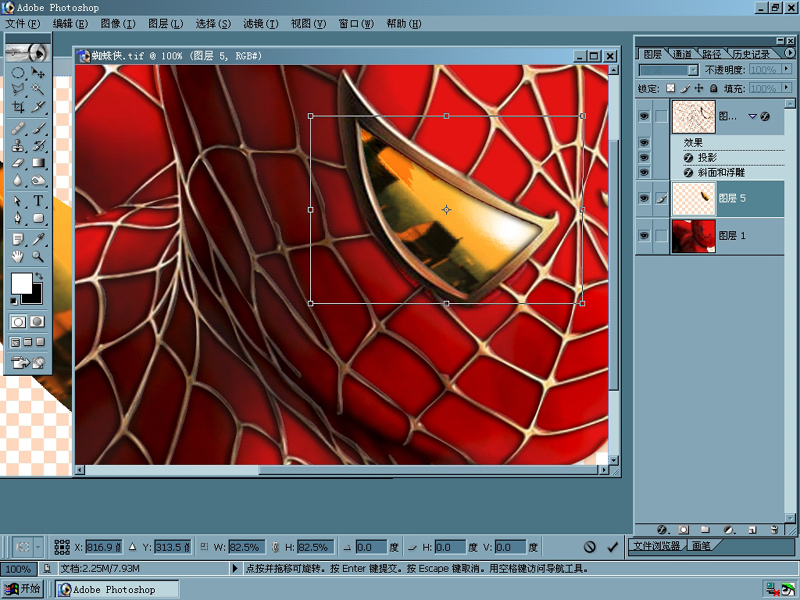800x600 pixels.
Task: Hide 图层 1 with its eye icon
Action: click(x=644, y=236)
